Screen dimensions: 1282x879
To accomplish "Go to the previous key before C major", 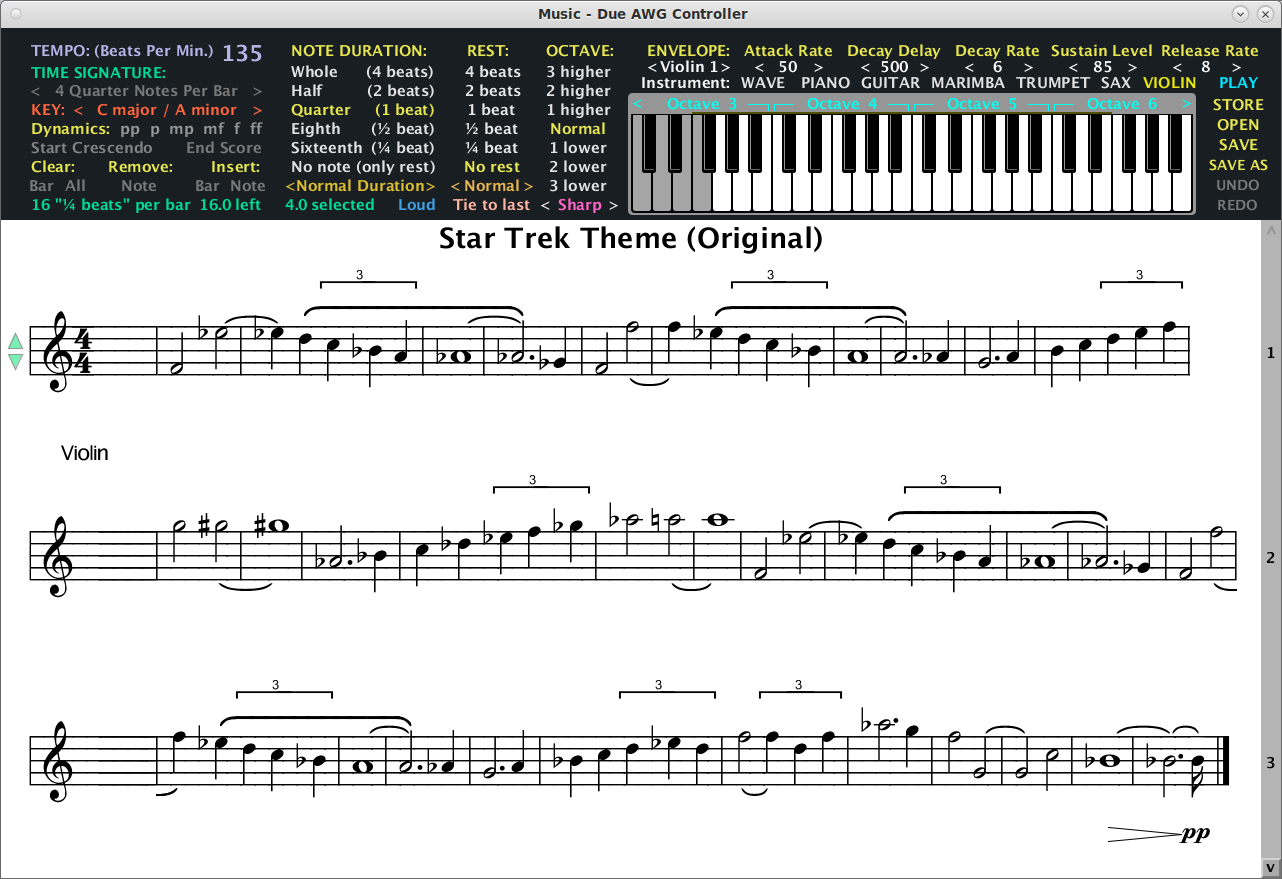I will (77, 110).
